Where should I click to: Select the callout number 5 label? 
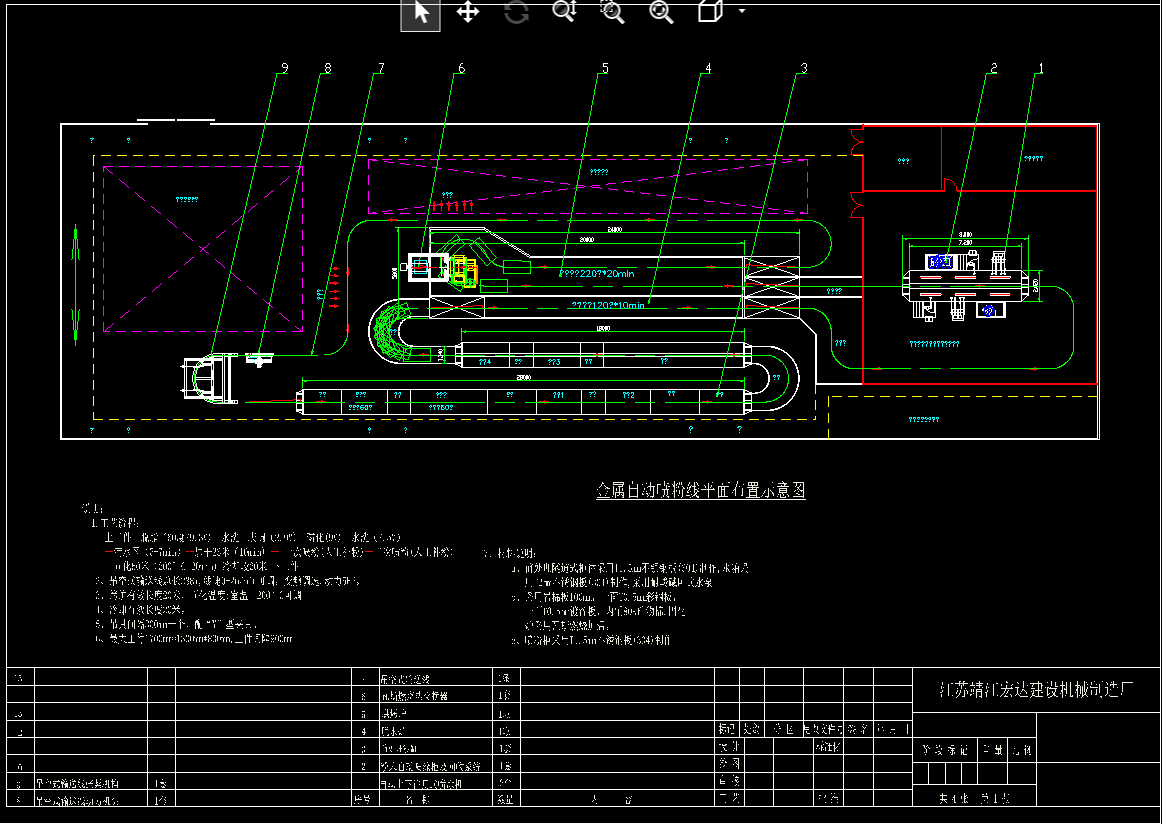click(x=605, y=68)
